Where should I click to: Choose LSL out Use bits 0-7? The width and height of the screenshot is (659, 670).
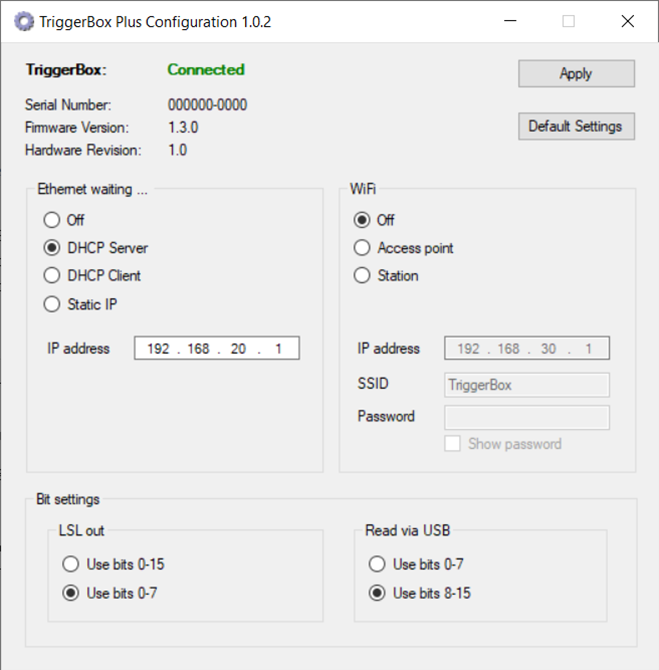(71, 593)
